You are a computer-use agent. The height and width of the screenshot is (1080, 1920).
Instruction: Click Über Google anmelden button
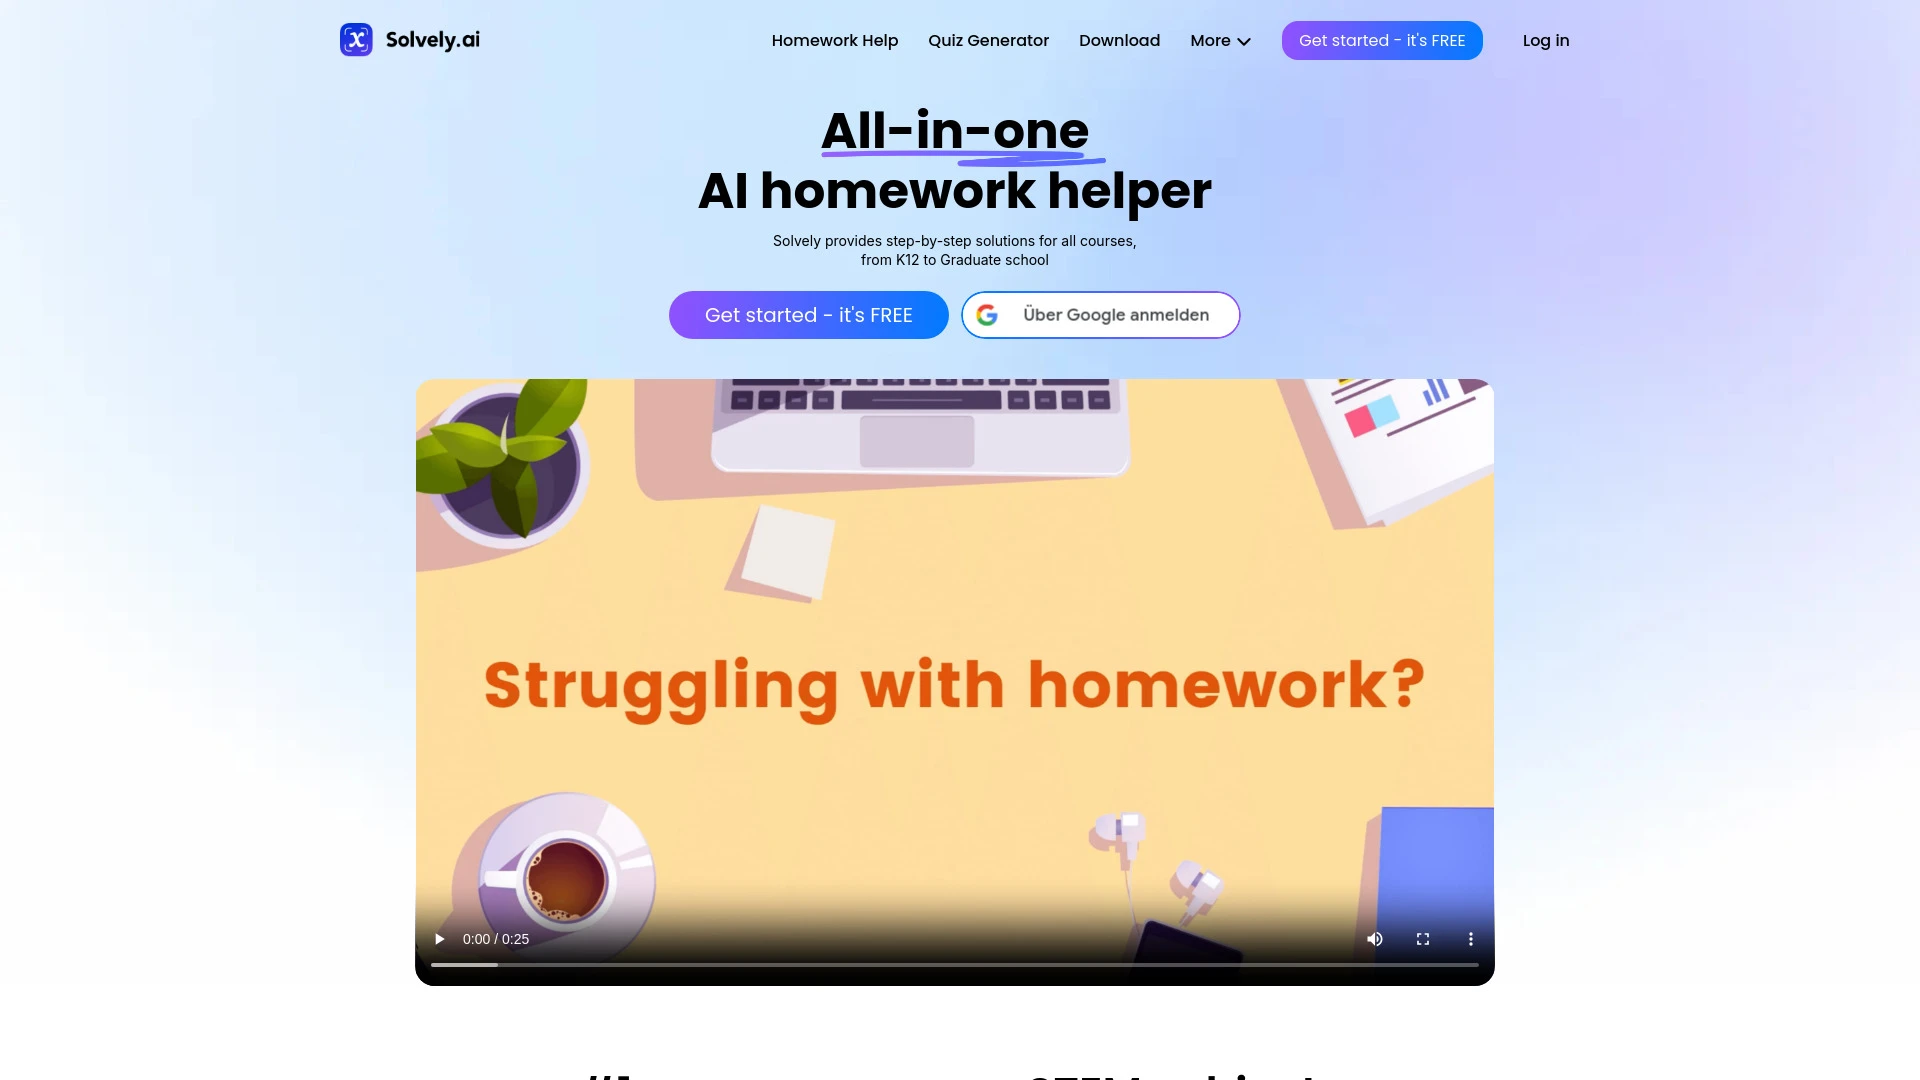1100,314
